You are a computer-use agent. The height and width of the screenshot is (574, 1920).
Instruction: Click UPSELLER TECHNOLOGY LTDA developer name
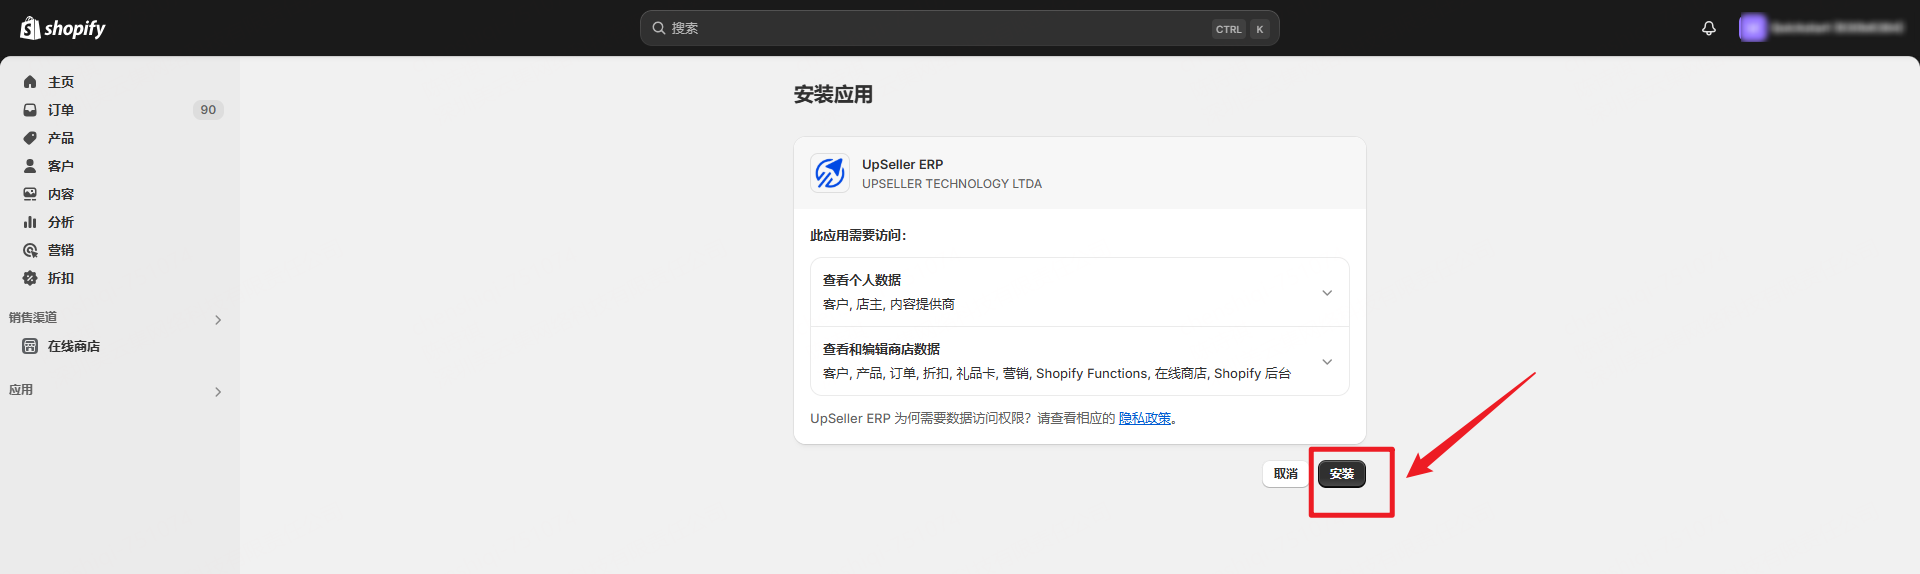(x=952, y=184)
